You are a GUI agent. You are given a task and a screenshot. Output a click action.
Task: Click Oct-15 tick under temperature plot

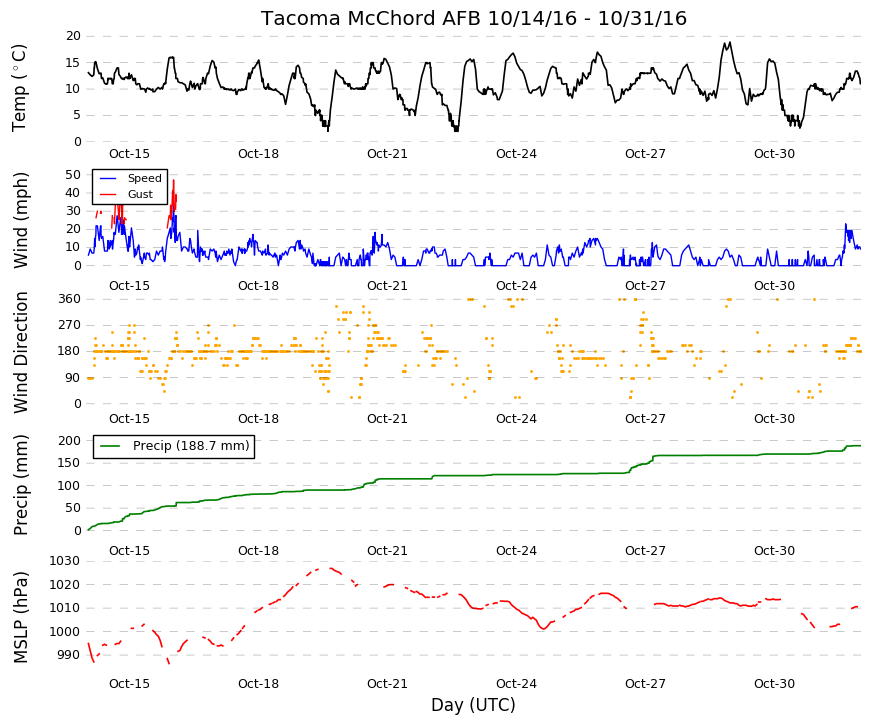(x=129, y=154)
